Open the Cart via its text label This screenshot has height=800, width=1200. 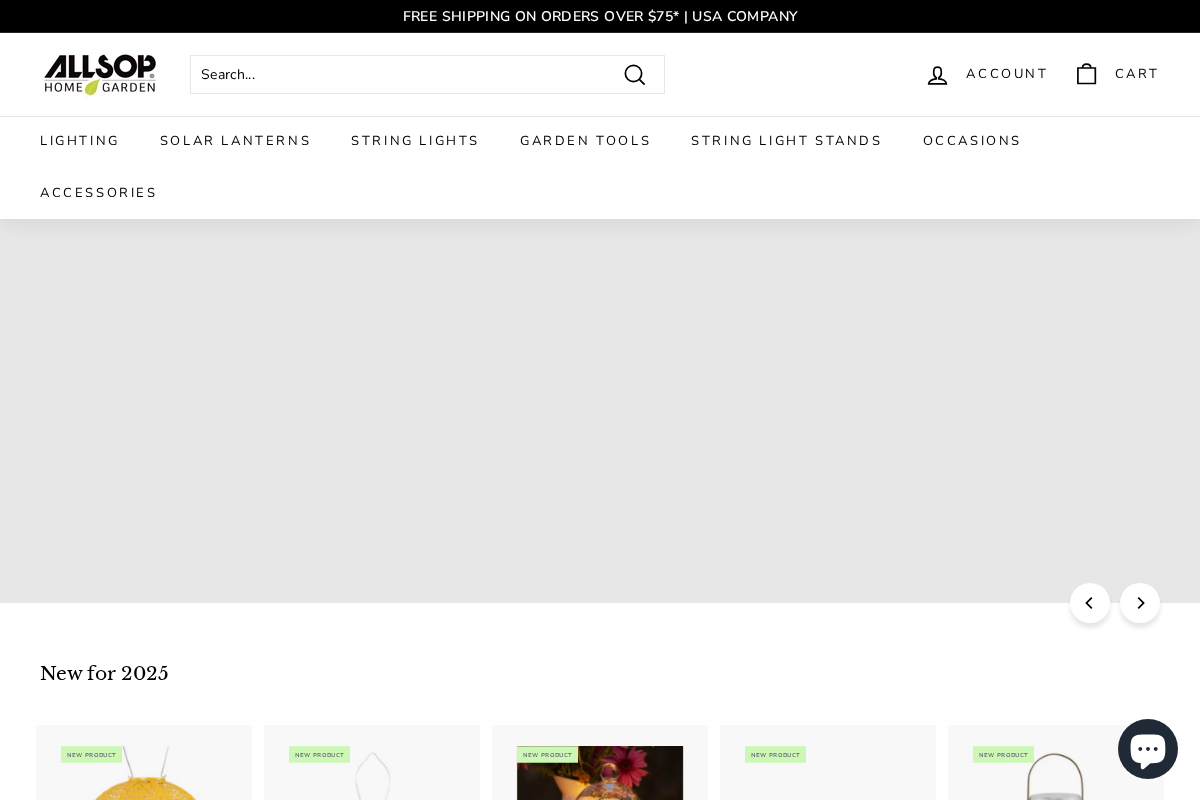pos(1137,74)
